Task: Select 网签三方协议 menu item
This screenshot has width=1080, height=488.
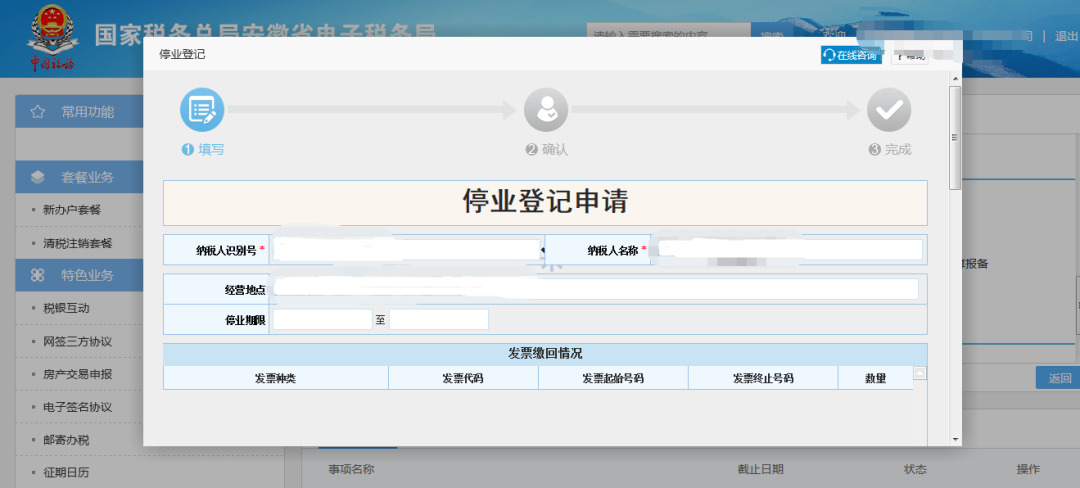Action: (x=77, y=341)
